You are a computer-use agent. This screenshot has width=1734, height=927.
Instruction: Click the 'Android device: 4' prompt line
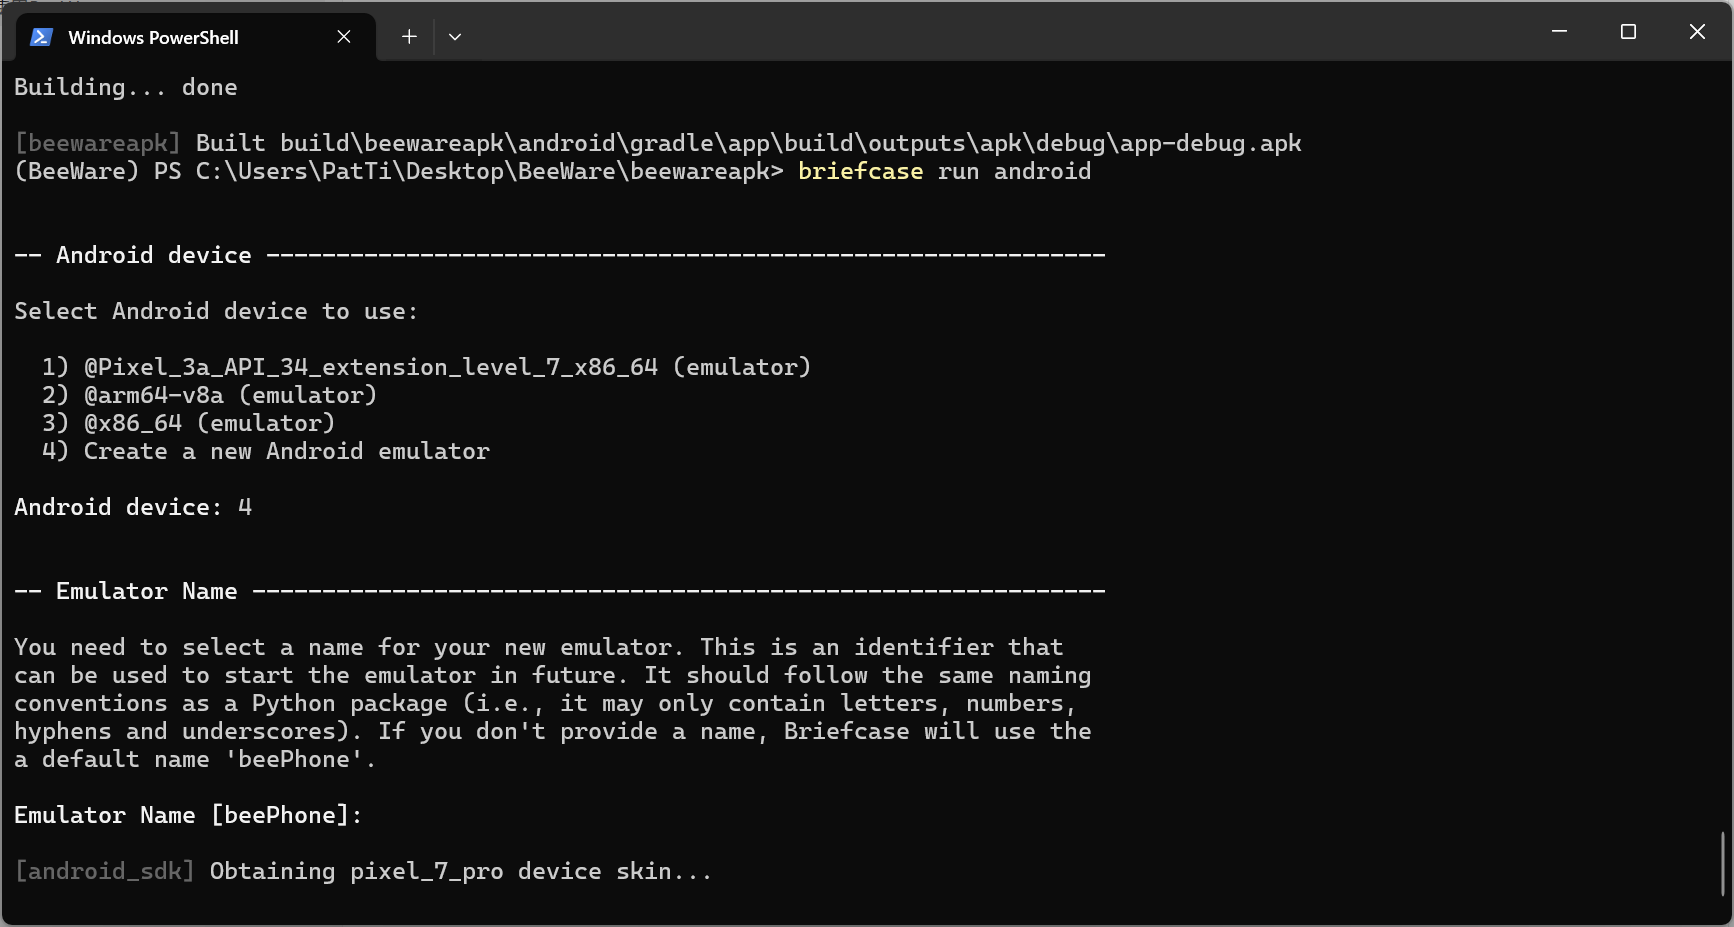point(133,507)
